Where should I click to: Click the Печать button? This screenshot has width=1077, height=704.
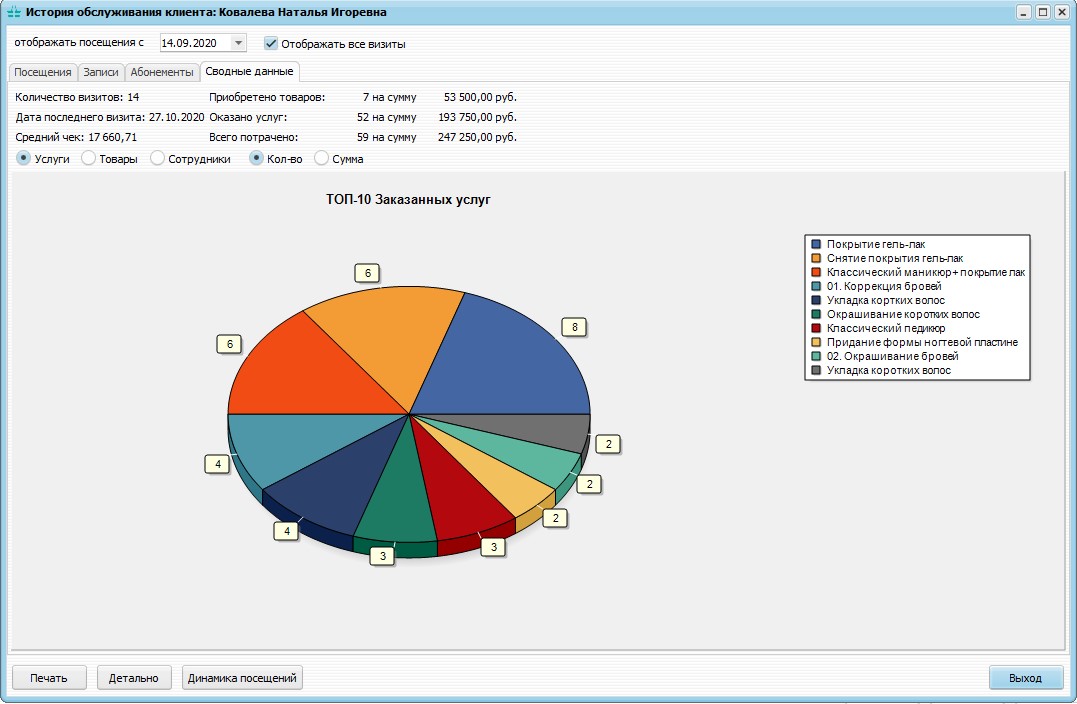(x=49, y=678)
